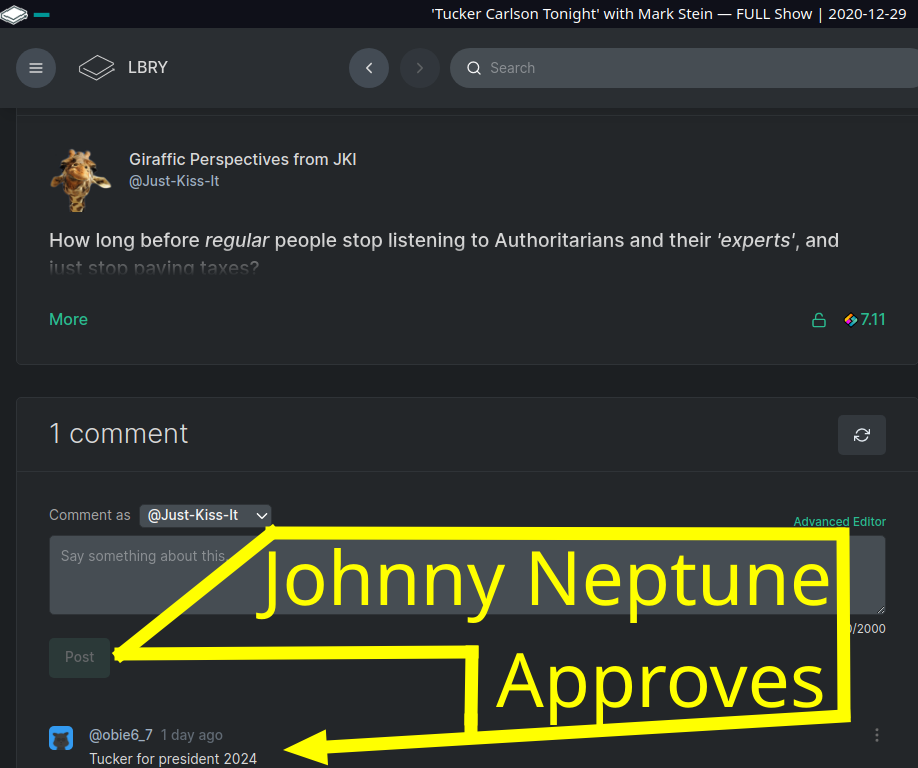Open the three-dot menu on obie6_7 comment
This screenshot has height=768, width=918.
(876, 735)
